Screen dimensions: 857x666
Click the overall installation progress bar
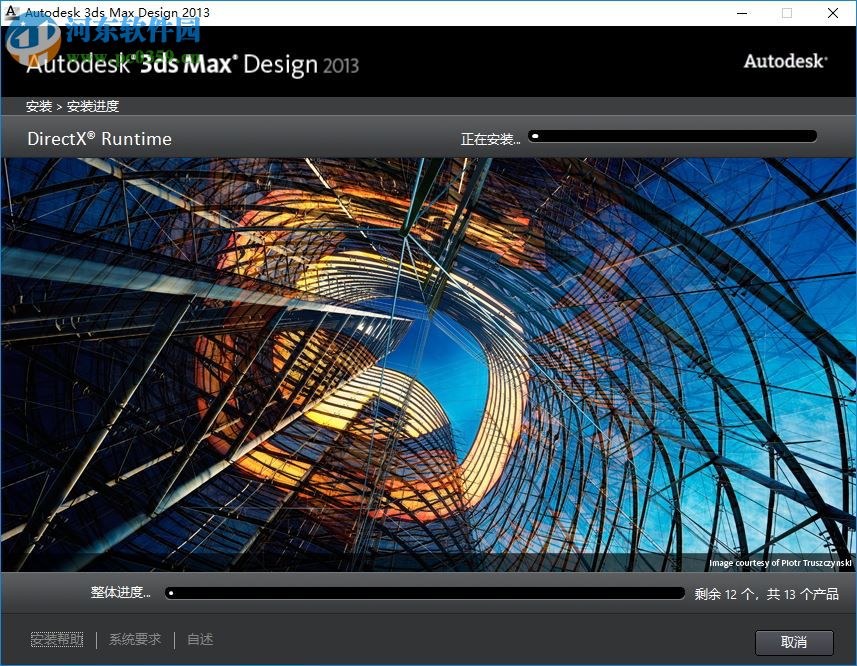(x=425, y=592)
